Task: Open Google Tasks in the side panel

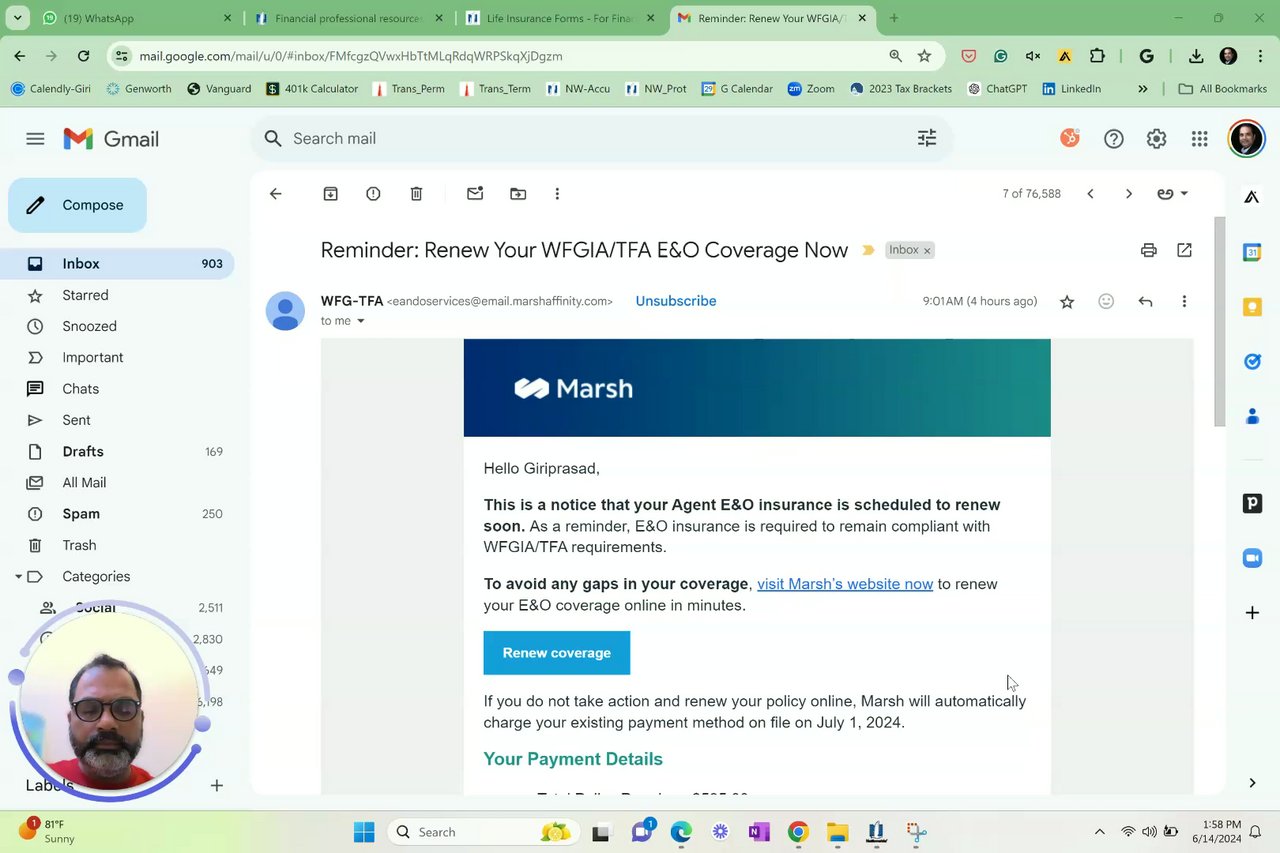Action: 1252,361
